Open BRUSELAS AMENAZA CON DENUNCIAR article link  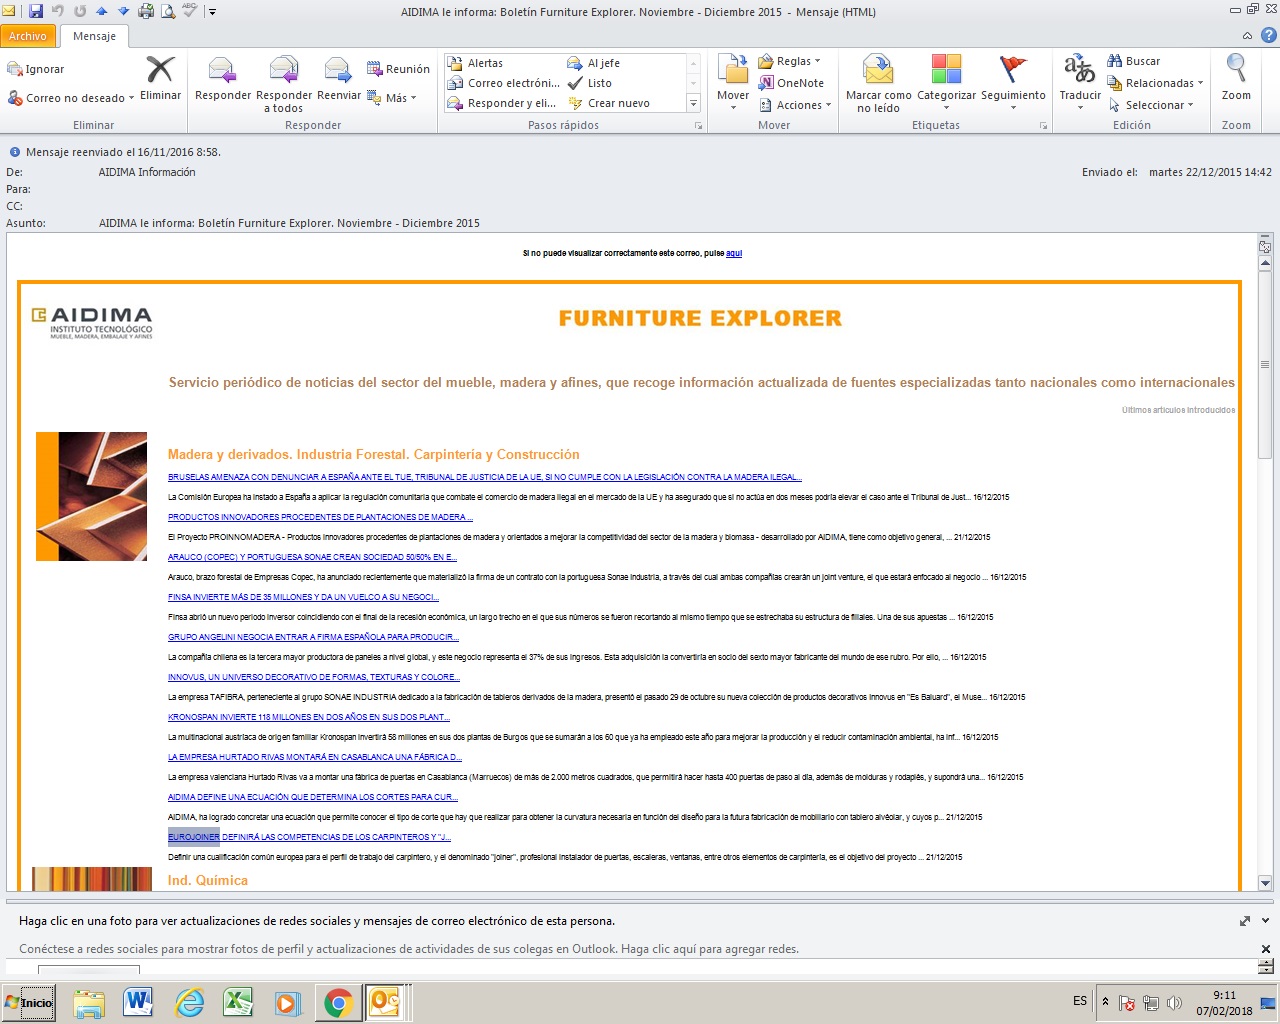[x=485, y=478]
